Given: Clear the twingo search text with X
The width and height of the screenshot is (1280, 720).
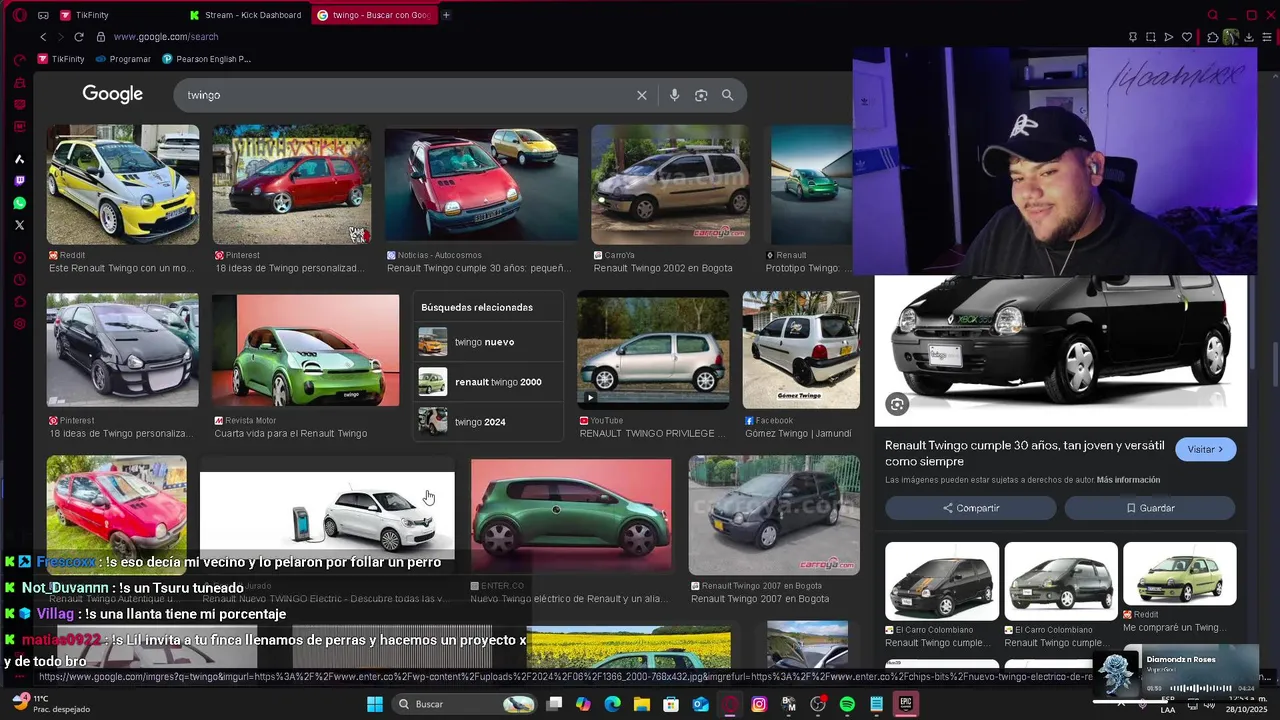Looking at the screenshot, I should (x=642, y=95).
